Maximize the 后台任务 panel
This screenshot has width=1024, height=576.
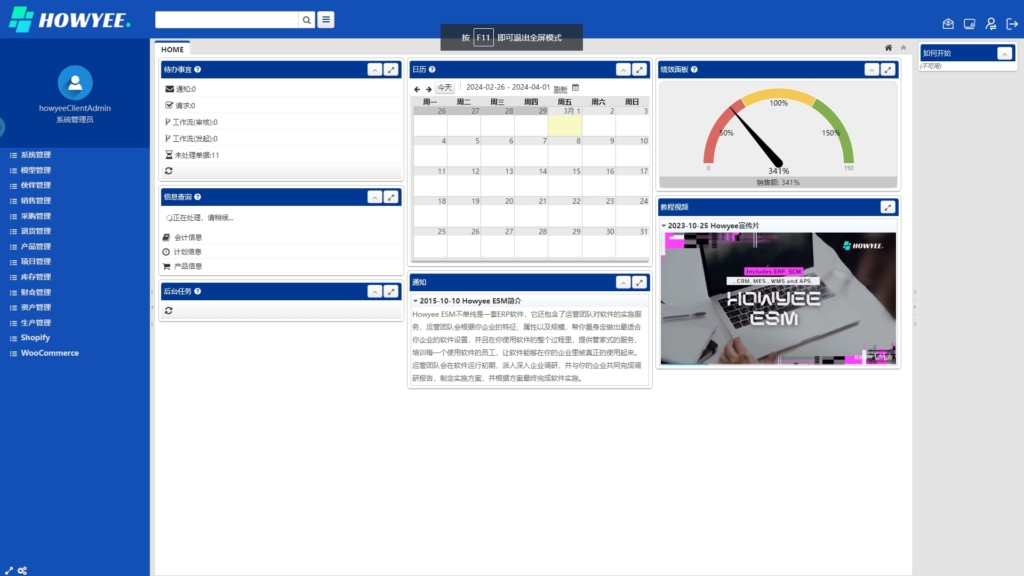pyautogui.click(x=391, y=291)
